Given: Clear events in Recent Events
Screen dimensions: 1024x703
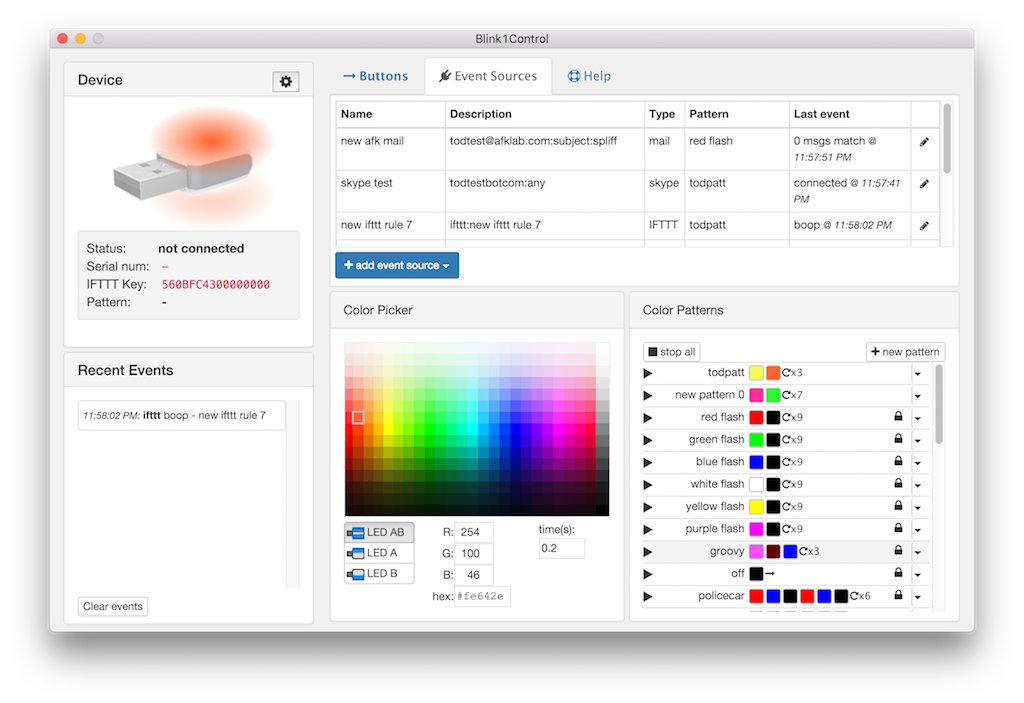Looking at the screenshot, I should click(x=113, y=606).
